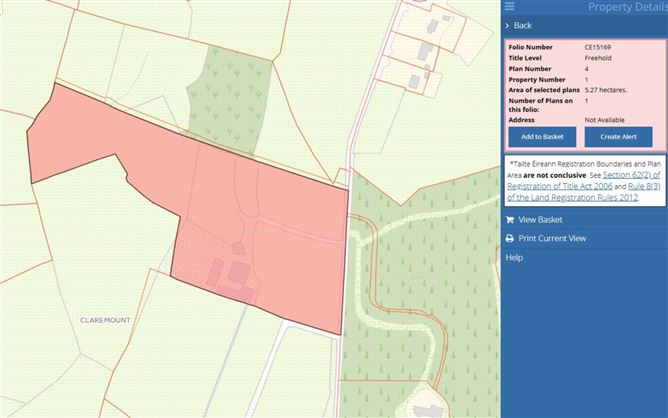Click the 5.27 hectares area value
Image resolution: width=668 pixels, height=418 pixels.
tap(605, 90)
